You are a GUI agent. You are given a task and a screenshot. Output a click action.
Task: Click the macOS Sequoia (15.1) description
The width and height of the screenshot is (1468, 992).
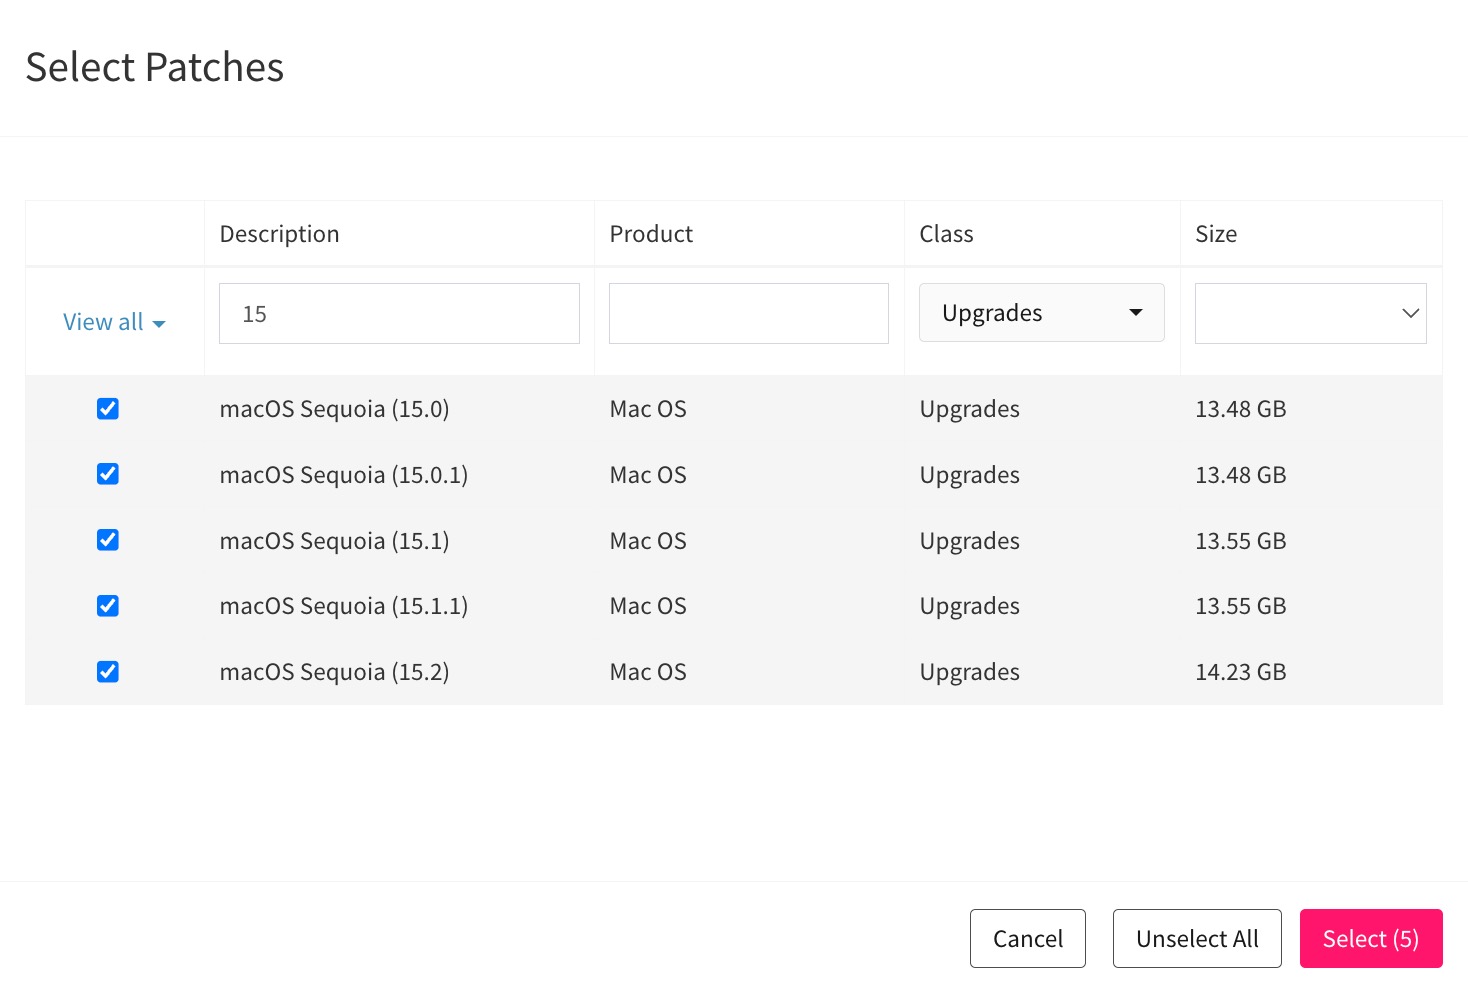pyautogui.click(x=334, y=541)
